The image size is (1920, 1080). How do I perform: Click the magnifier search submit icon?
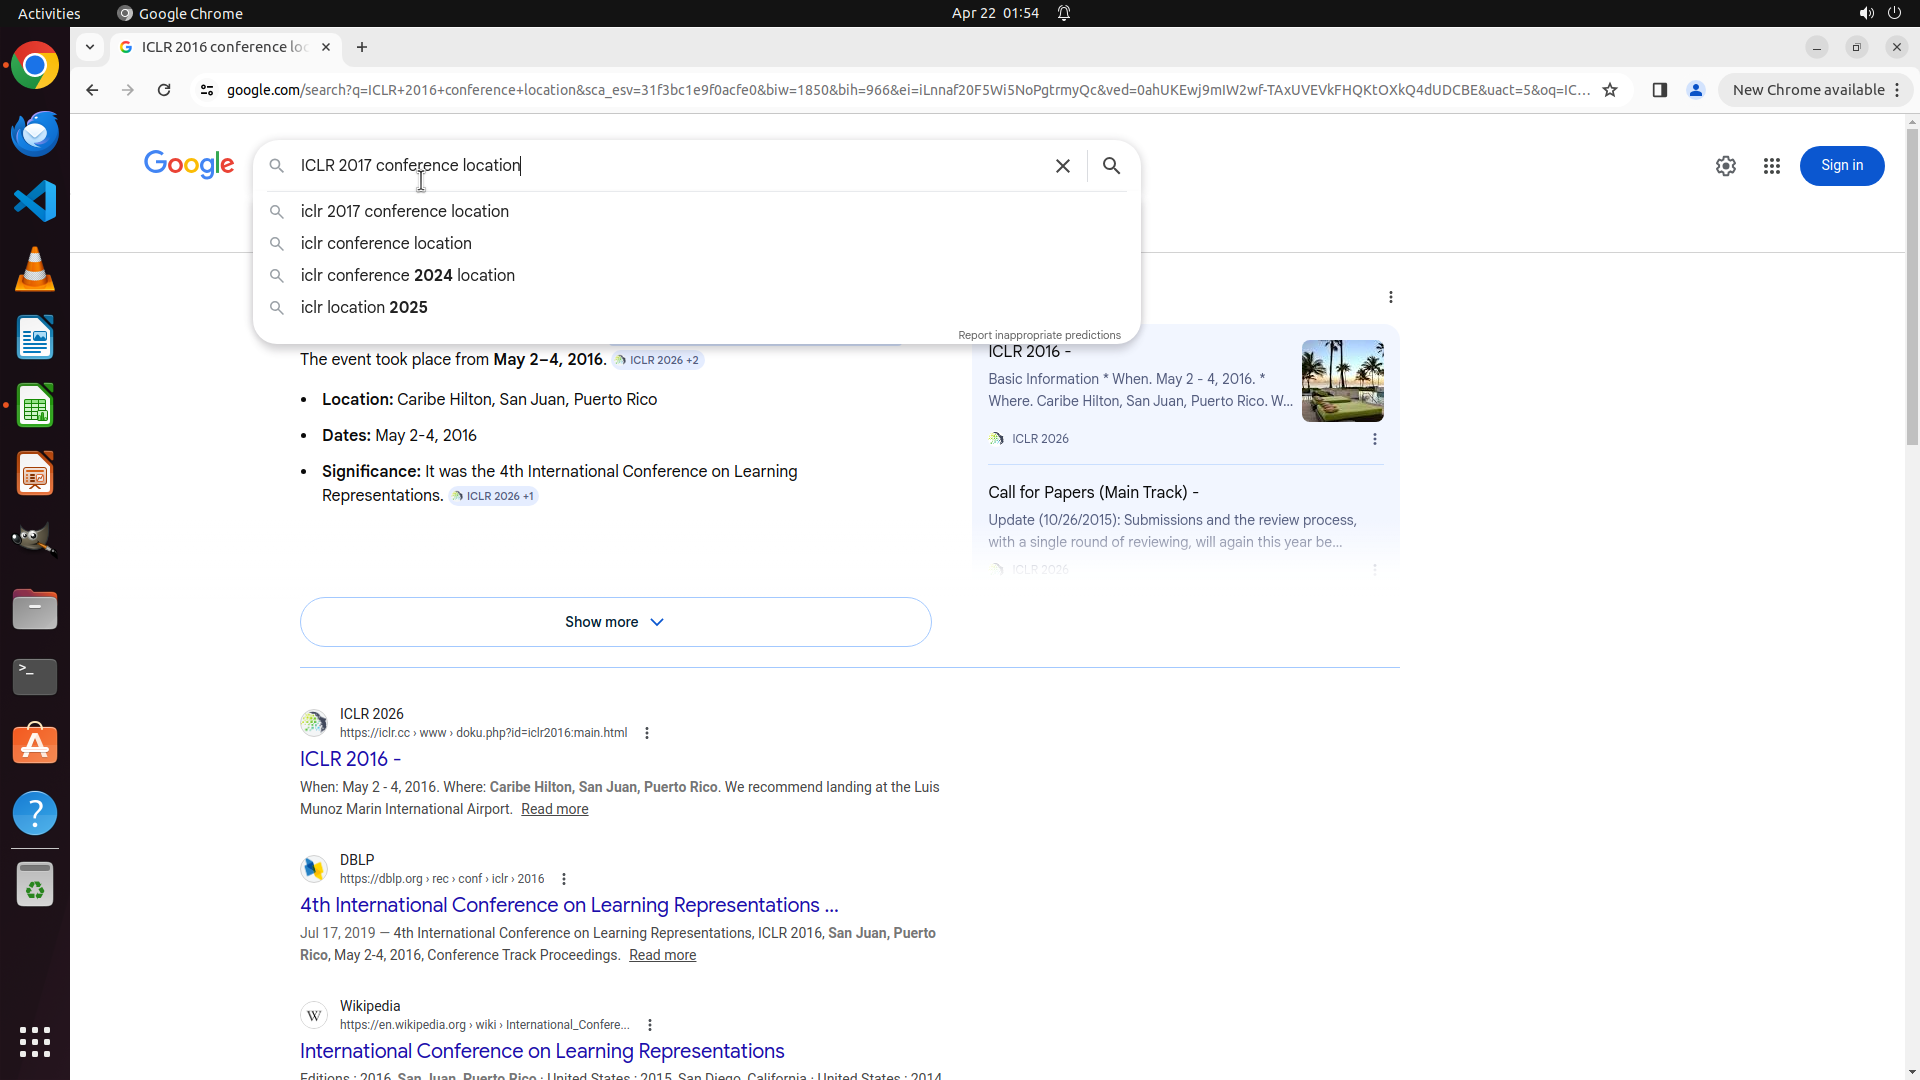1111,166
